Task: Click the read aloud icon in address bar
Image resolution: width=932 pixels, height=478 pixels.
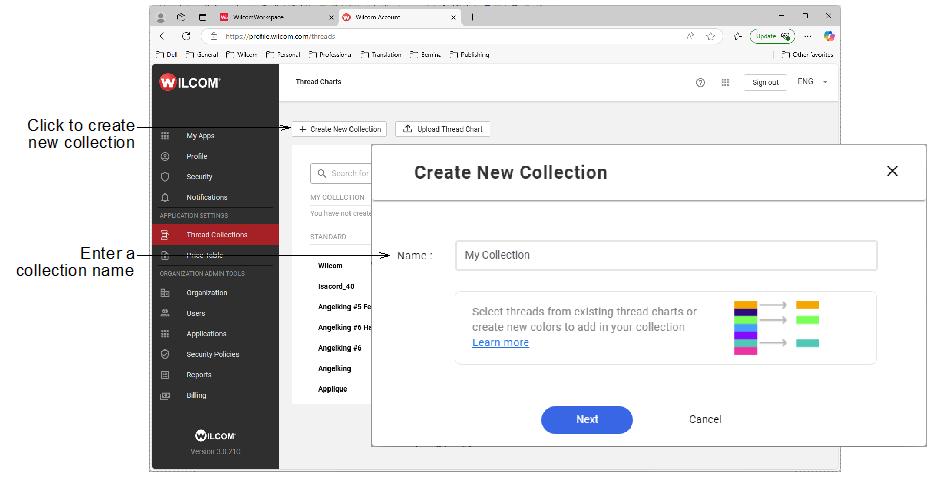Action: (691, 36)
